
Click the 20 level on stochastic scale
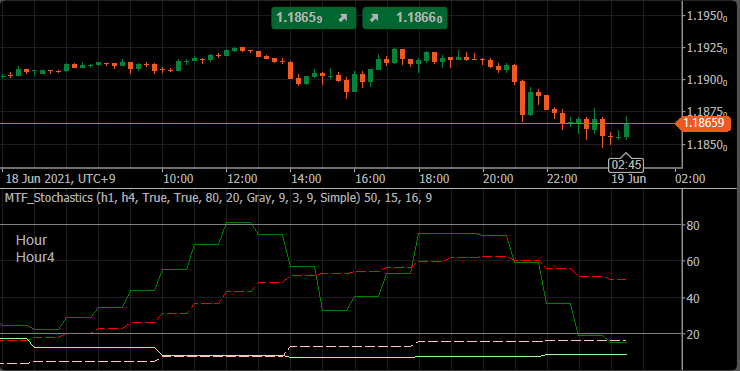pos(693,335)
